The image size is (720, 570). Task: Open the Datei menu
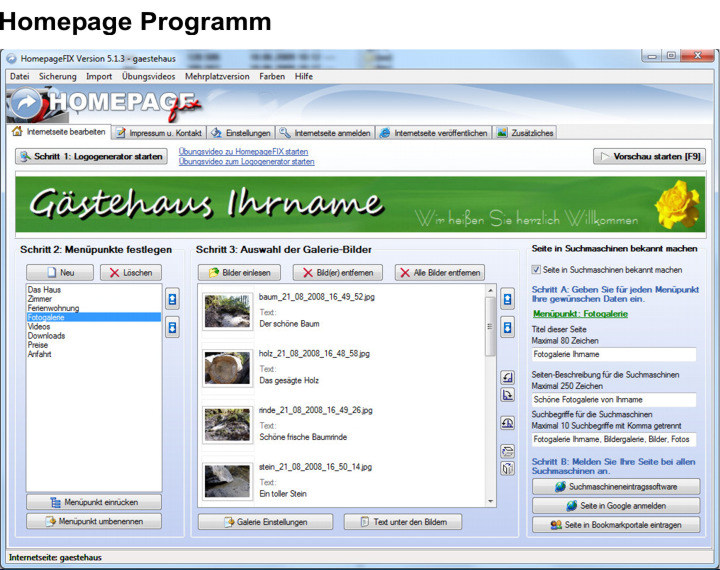coord(19,76)
